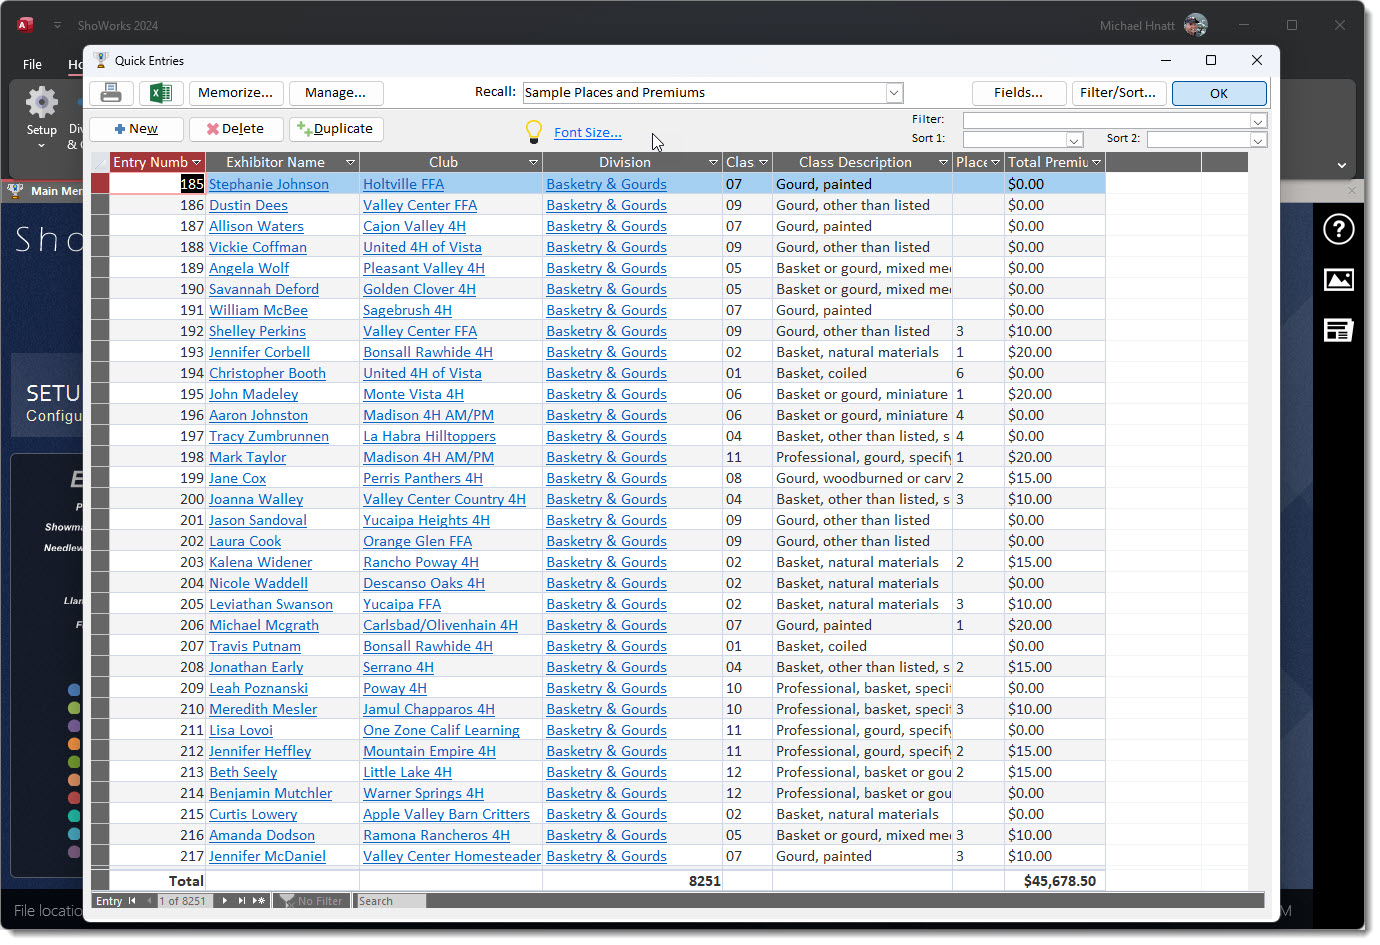Open the Font Size... link
Image resolution: width=1380 pixels, height=945 pixels.
point(587,132)
